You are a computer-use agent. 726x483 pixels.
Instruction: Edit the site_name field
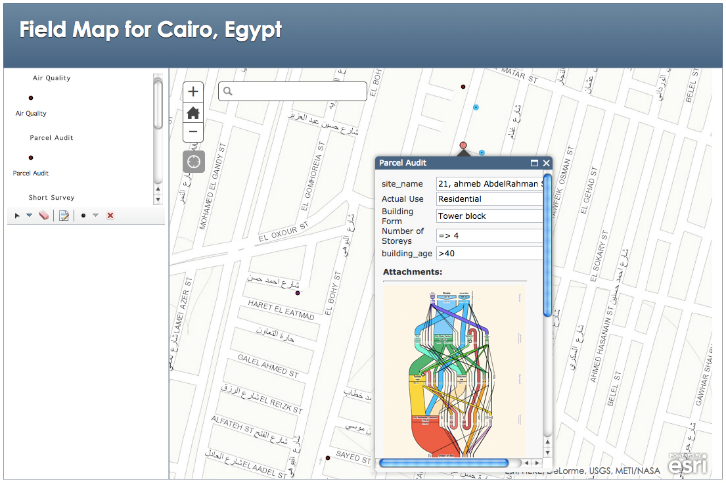tap(488, 184)
